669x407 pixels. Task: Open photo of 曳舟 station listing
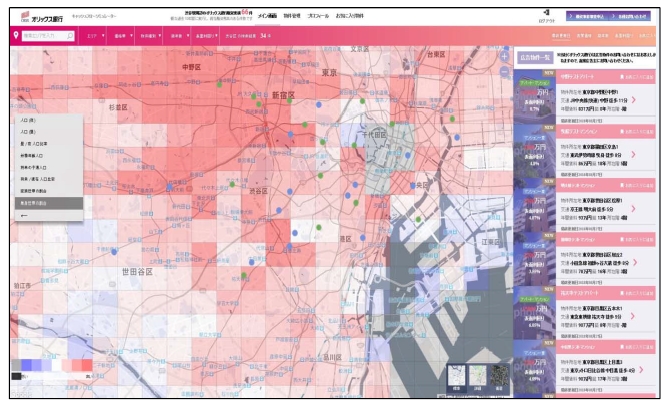click(x=534, y=151)
